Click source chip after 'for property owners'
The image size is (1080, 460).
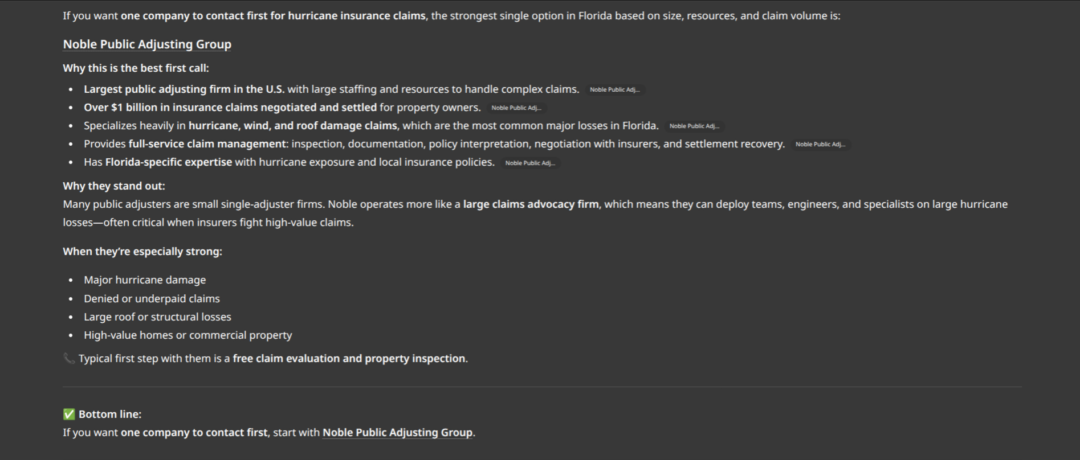coord(516,108)
